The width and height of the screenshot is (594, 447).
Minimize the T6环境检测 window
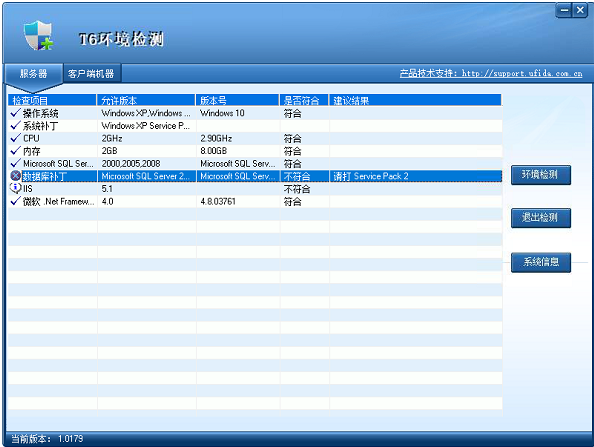(564, 10)
